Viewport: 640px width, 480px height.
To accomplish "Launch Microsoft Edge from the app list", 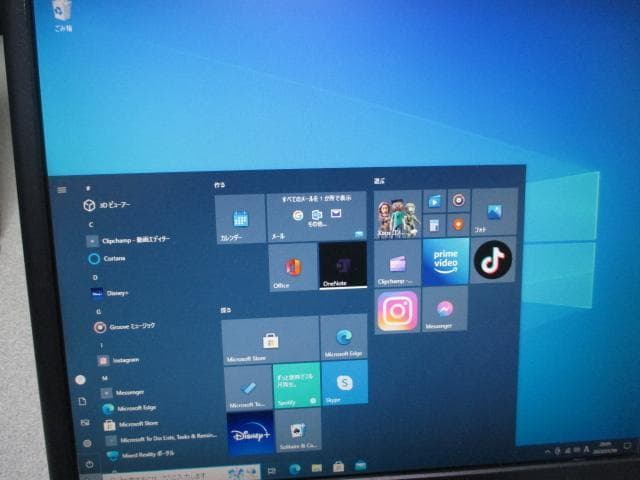I will [130, 408].
